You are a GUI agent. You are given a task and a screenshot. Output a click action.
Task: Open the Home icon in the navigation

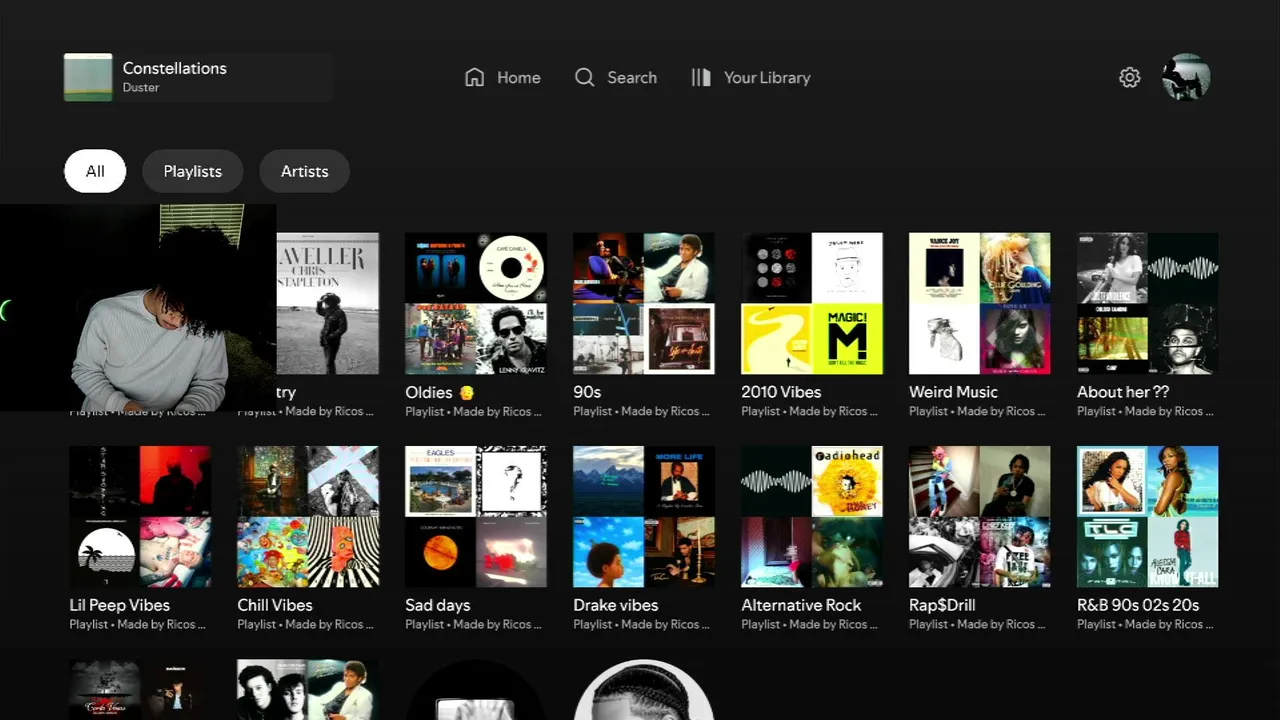[x=475, y=77]
